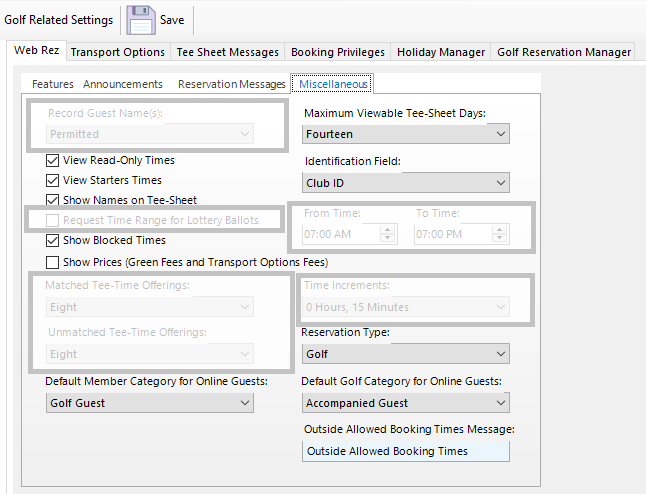The width and height of the screenshot is (646, 494).
Task: Enable the Show Prices checkbox
Action: coord(52,263)
